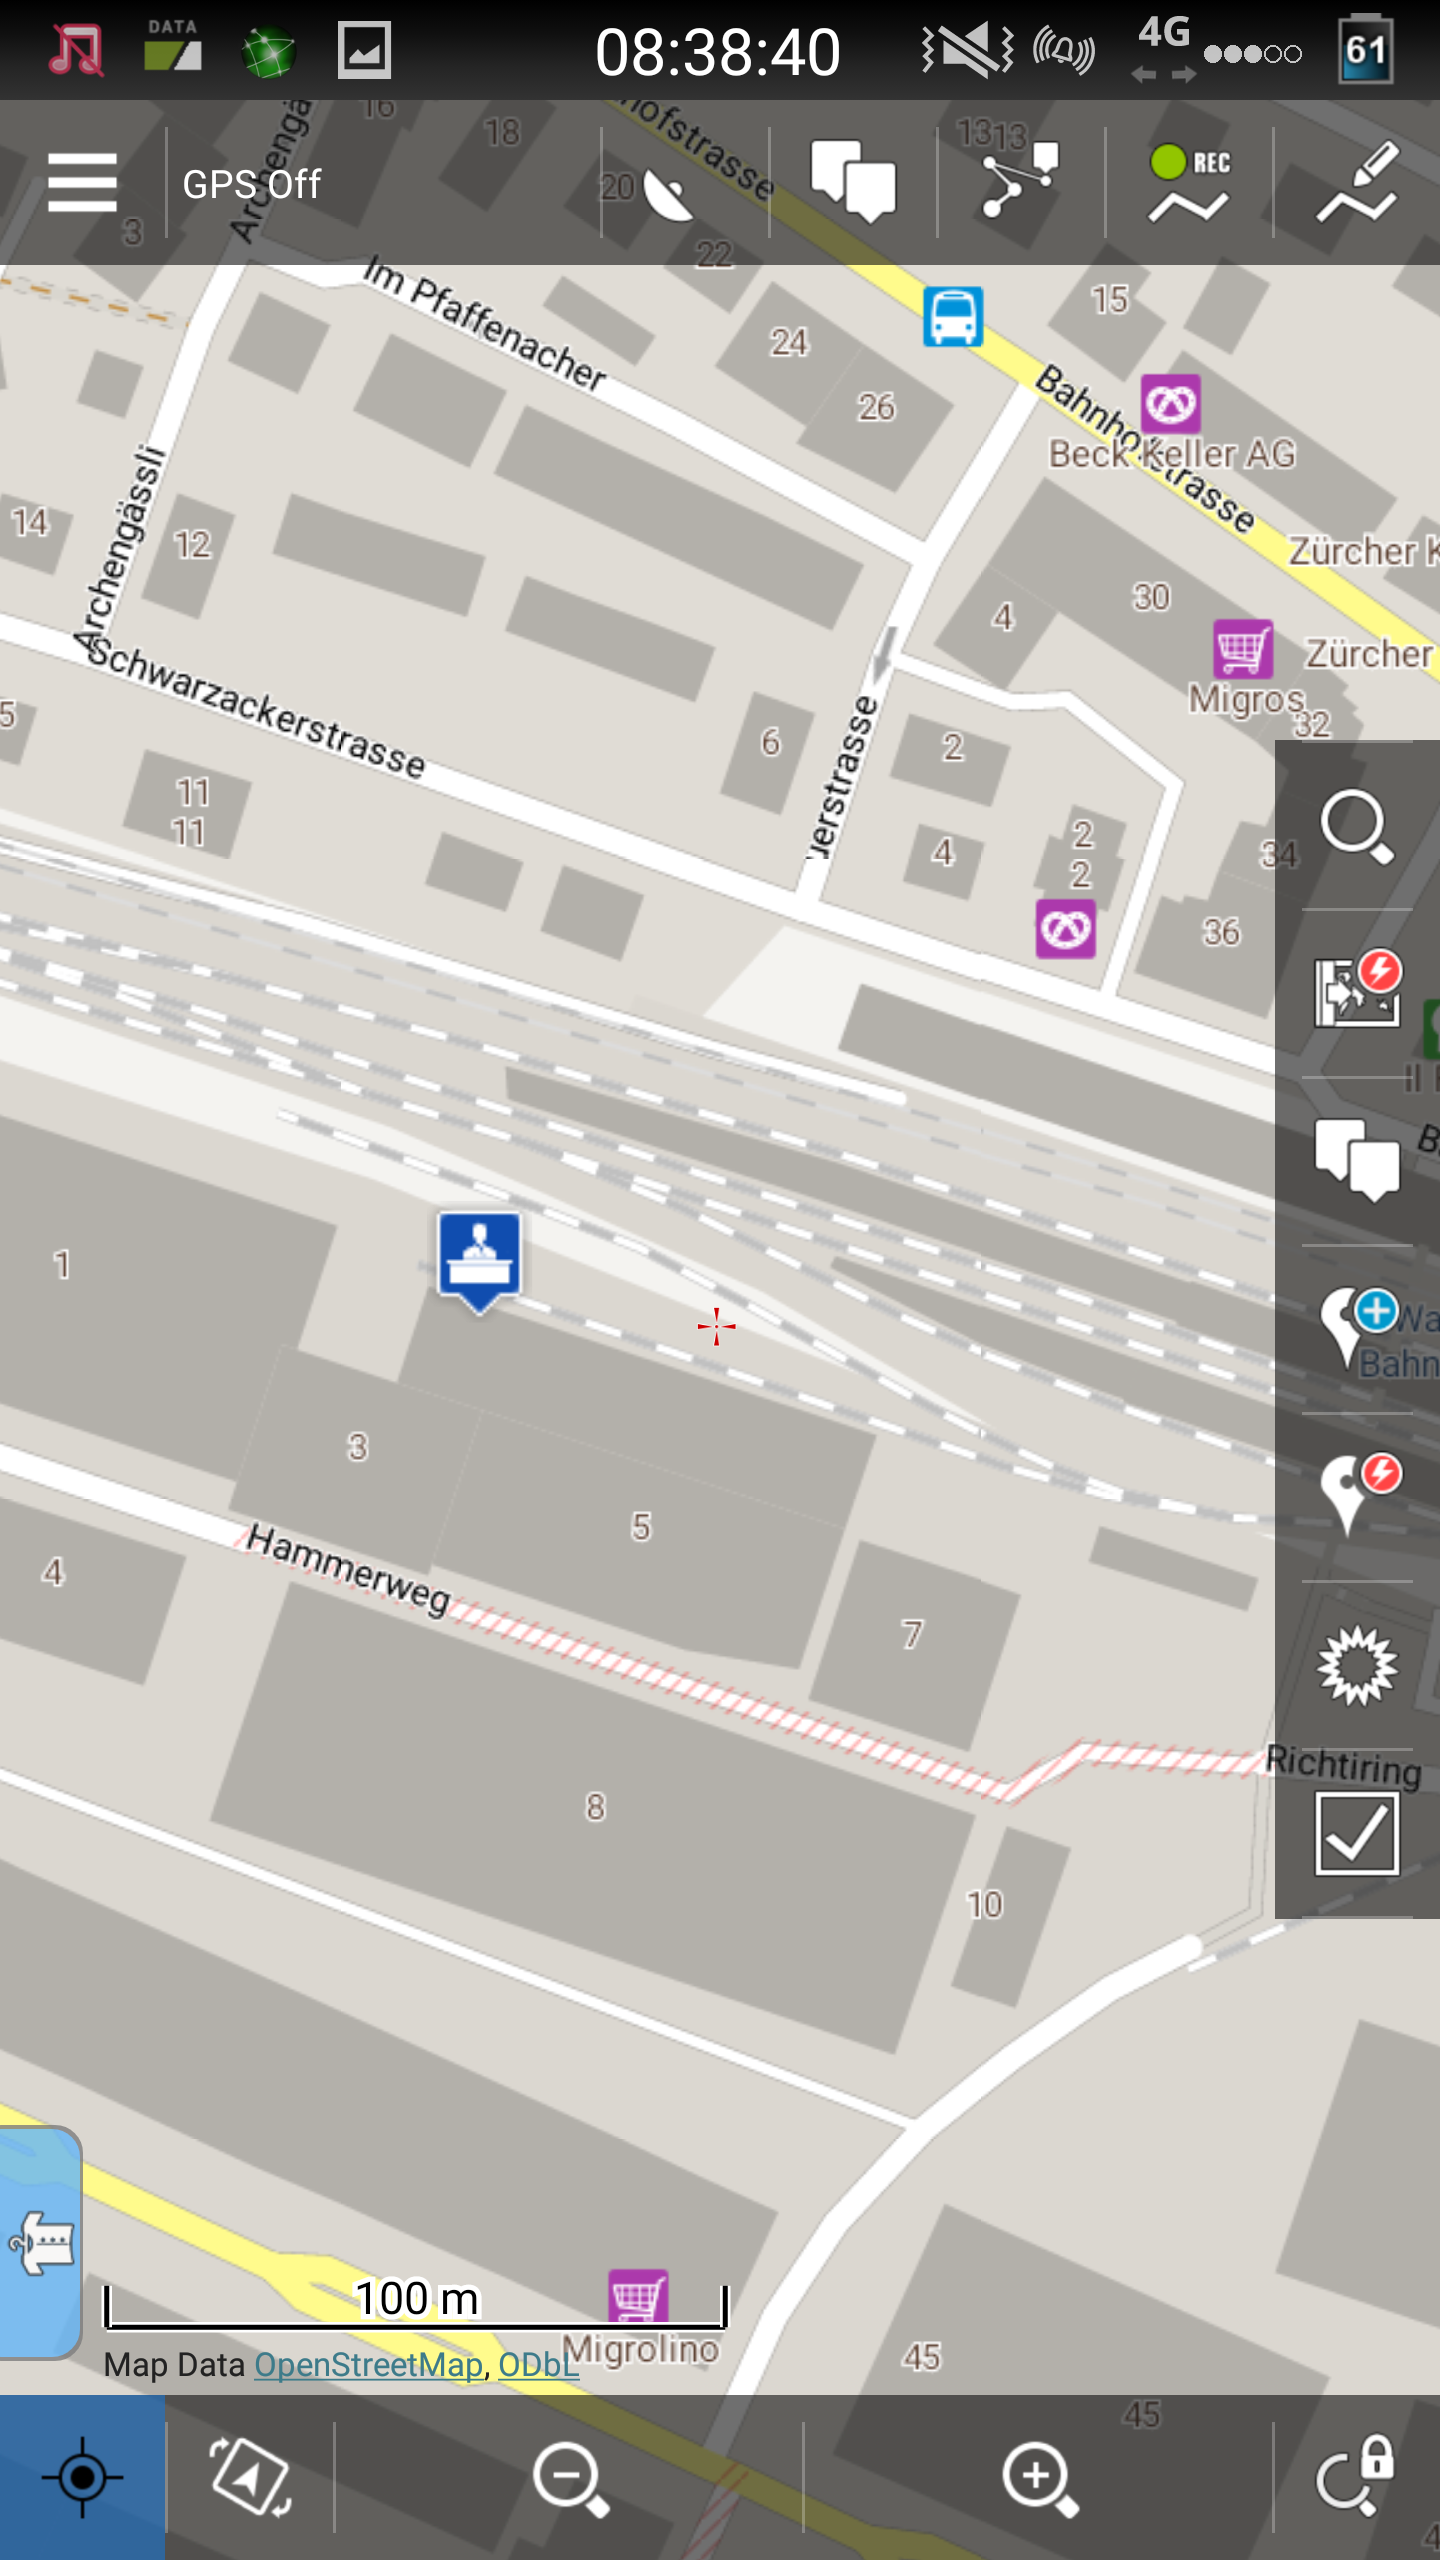Open the side panel chat bubbles icon
The image size is (1440, 2560).
1357,1159
